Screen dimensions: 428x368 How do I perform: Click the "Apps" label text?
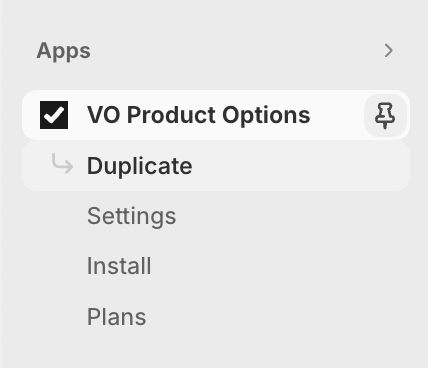coord(63,51)
